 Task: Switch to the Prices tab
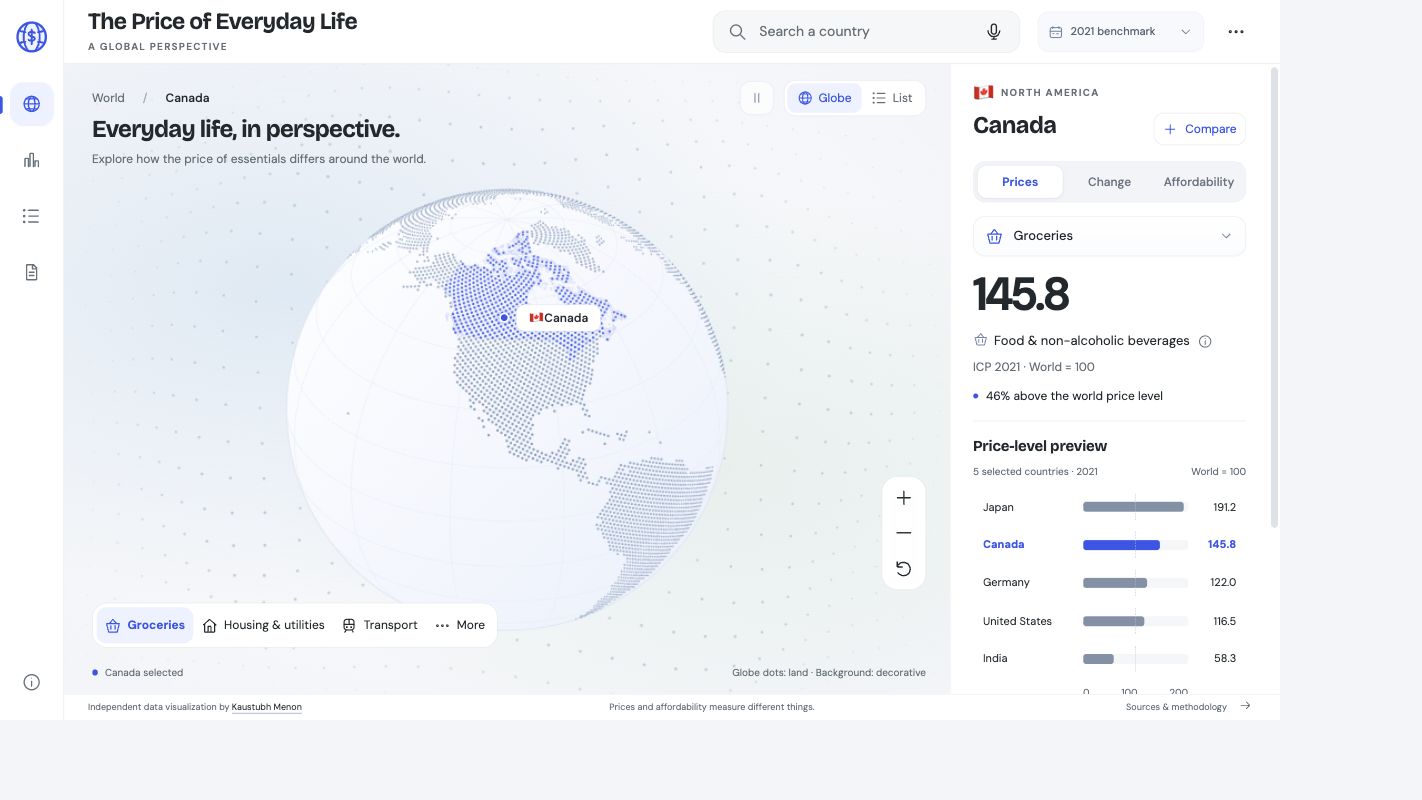[x=1020, y=182]
